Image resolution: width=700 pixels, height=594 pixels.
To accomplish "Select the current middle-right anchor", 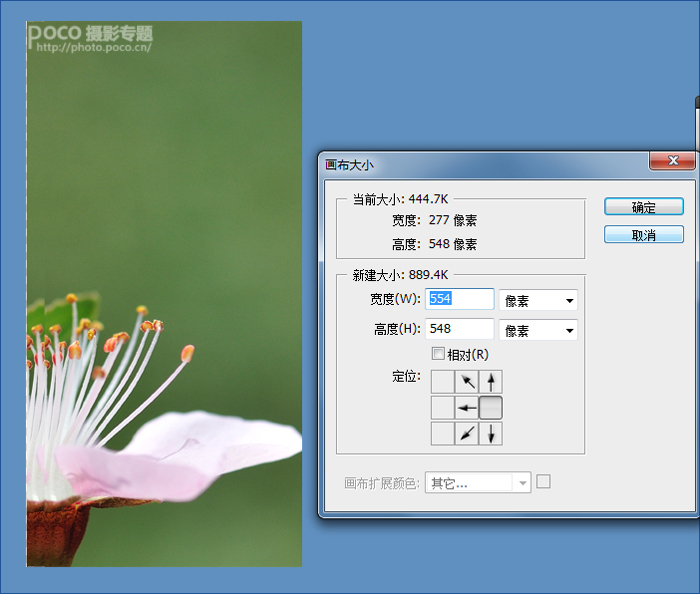I will click(x=491, y=407).
